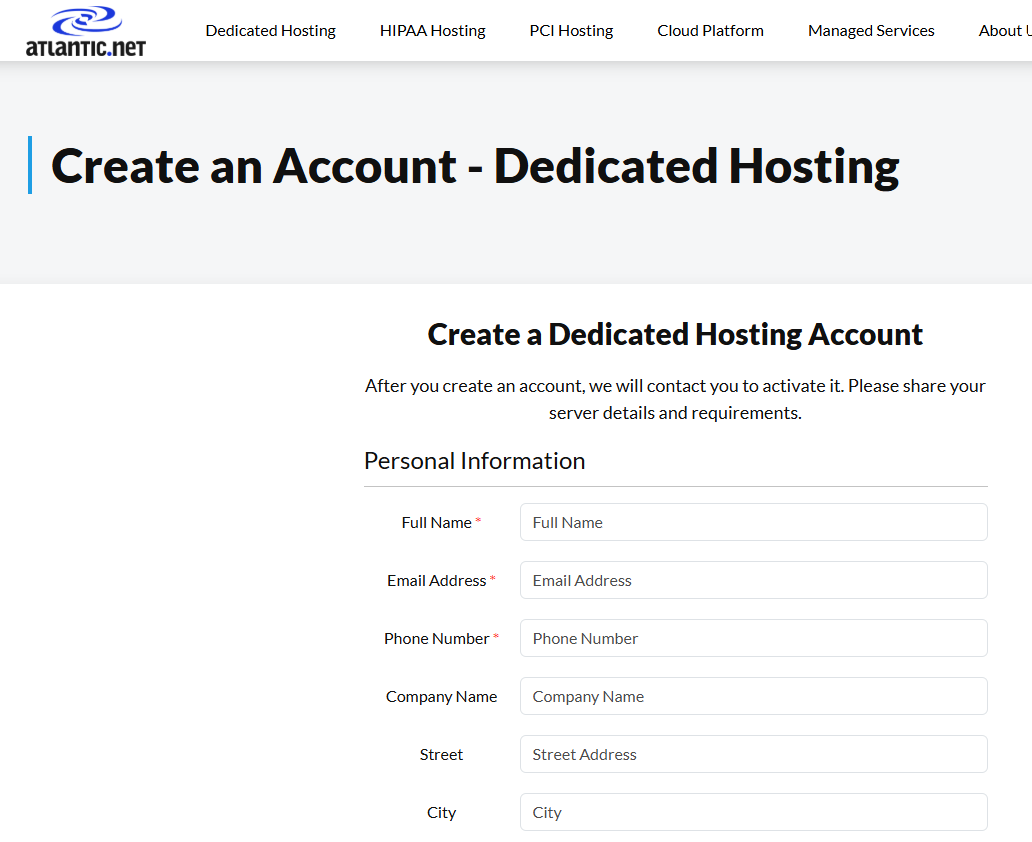
Task: Open the Cloud Platform menu
Action: point(710,31)
